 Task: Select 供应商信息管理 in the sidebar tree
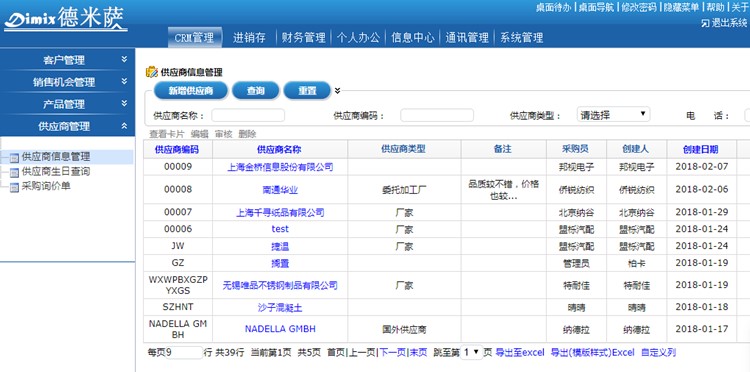click(x=55, y=156)
